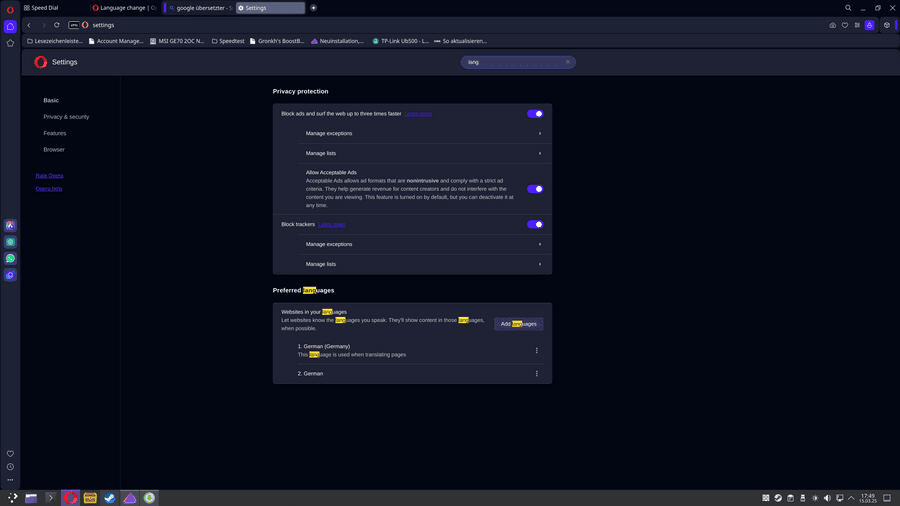Turn off Allow Acceptable Ads switch
The height and width of the screenshot is (506, 900).
pos(535,189)
